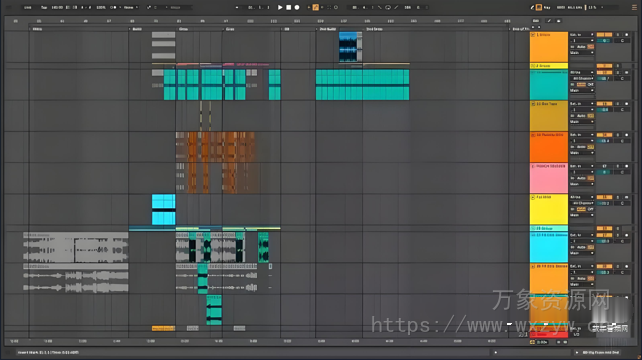Open the quantization menu showing None
The width and height of the screenshot is (642, 360).
(130, 7)
